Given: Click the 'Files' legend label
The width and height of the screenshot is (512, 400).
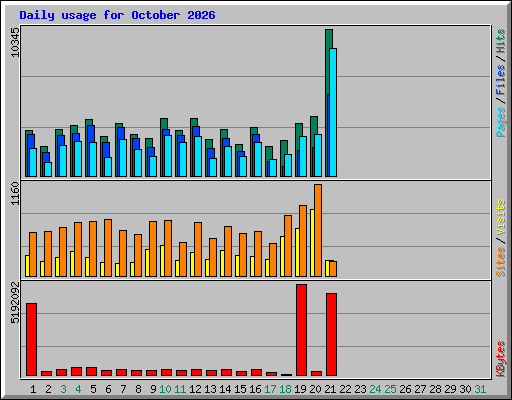Looking at the screenshot, I should pyautogui.click(x=501, y=80).
